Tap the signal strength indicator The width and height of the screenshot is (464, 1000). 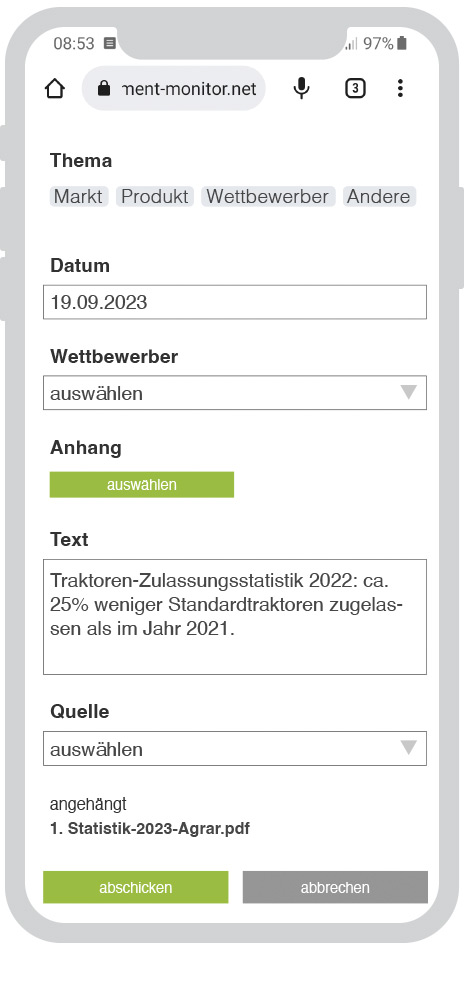(x=352, y=44)
